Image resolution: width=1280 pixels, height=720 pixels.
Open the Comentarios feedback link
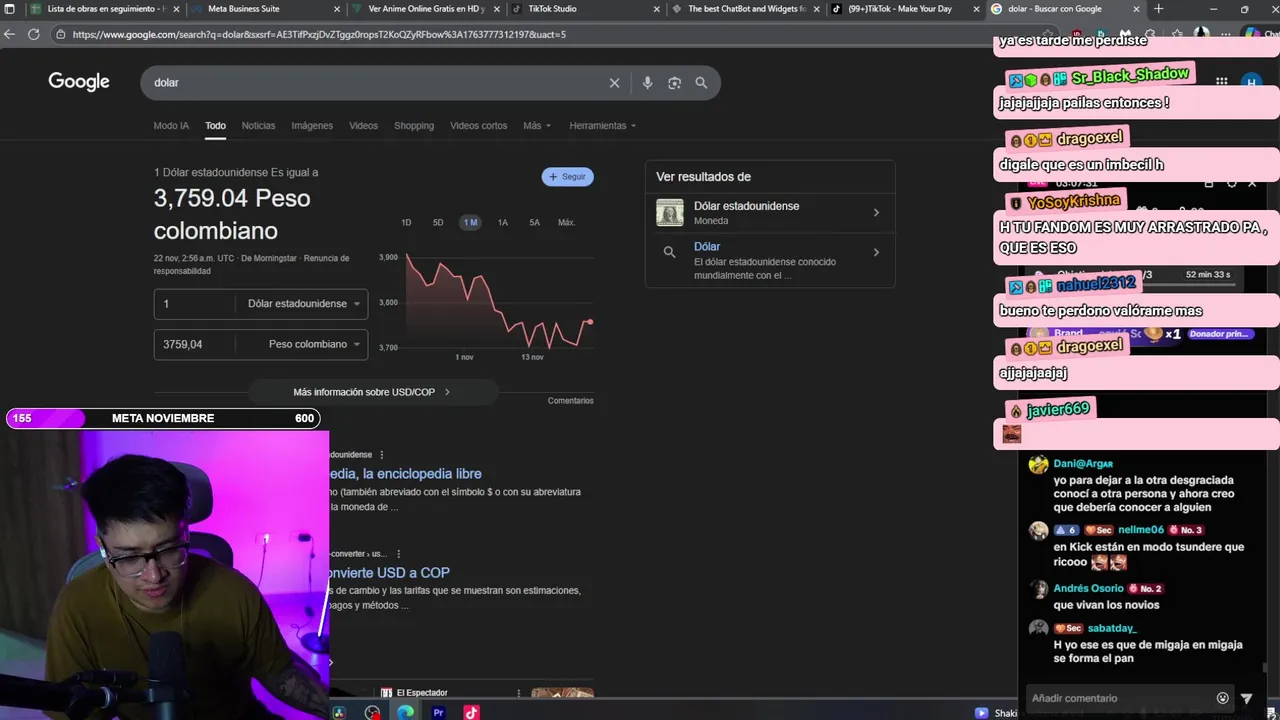[570, 401]
